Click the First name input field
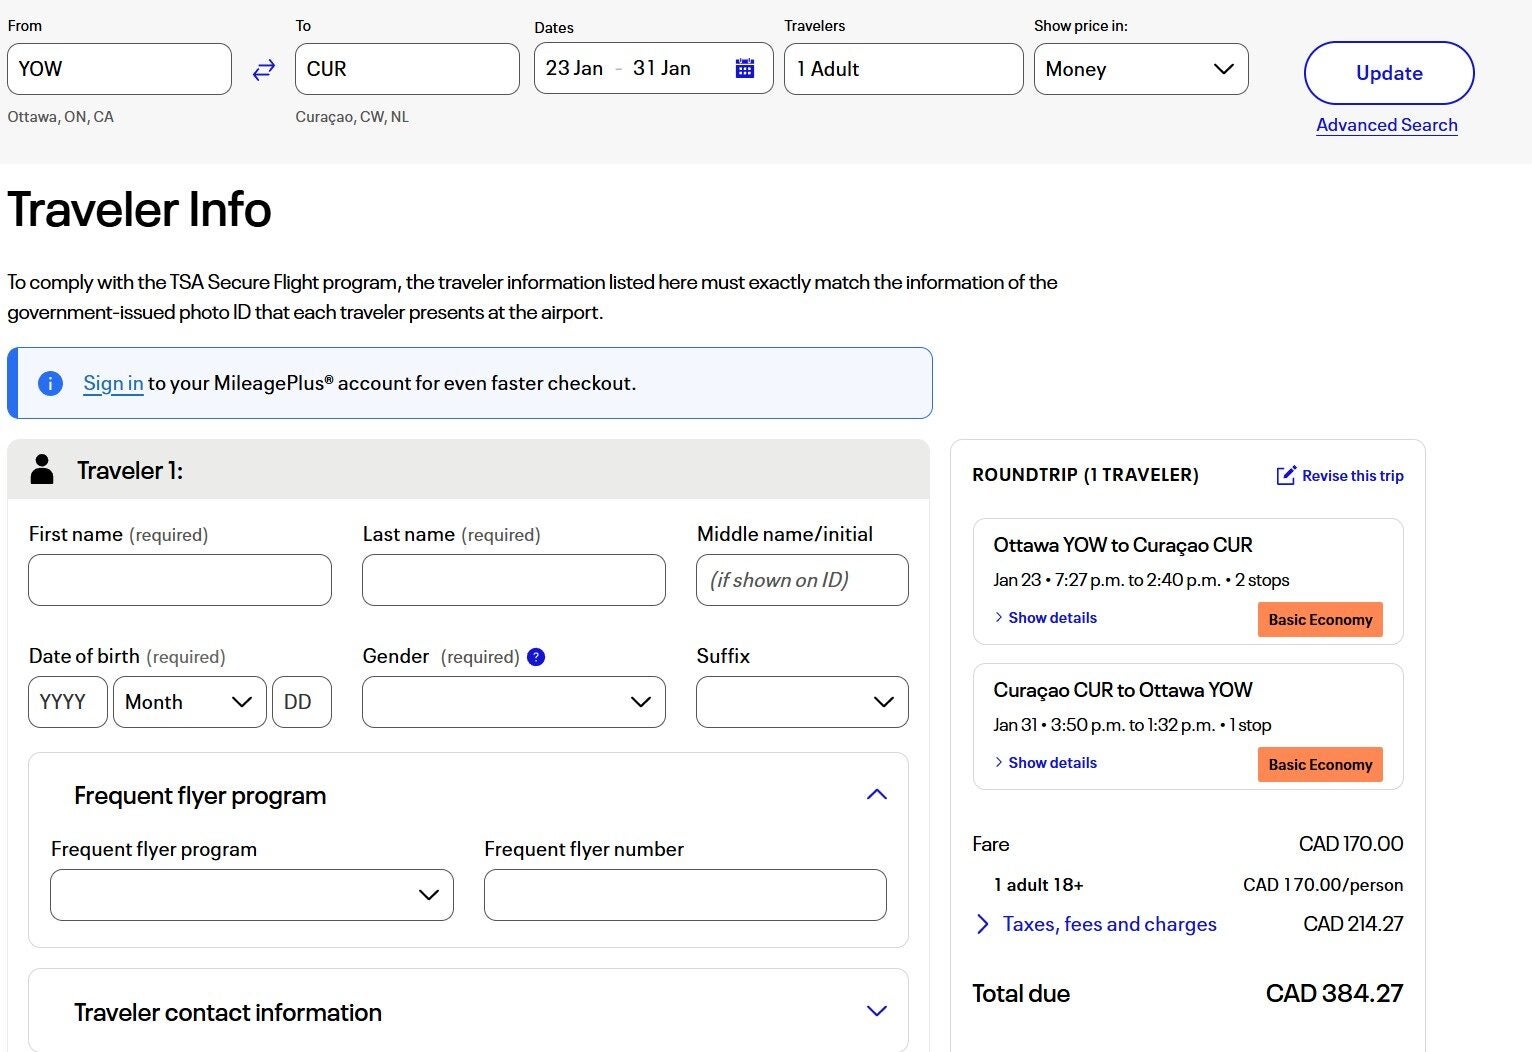This screenshot has height=1052, width=1532. [180, 580]
